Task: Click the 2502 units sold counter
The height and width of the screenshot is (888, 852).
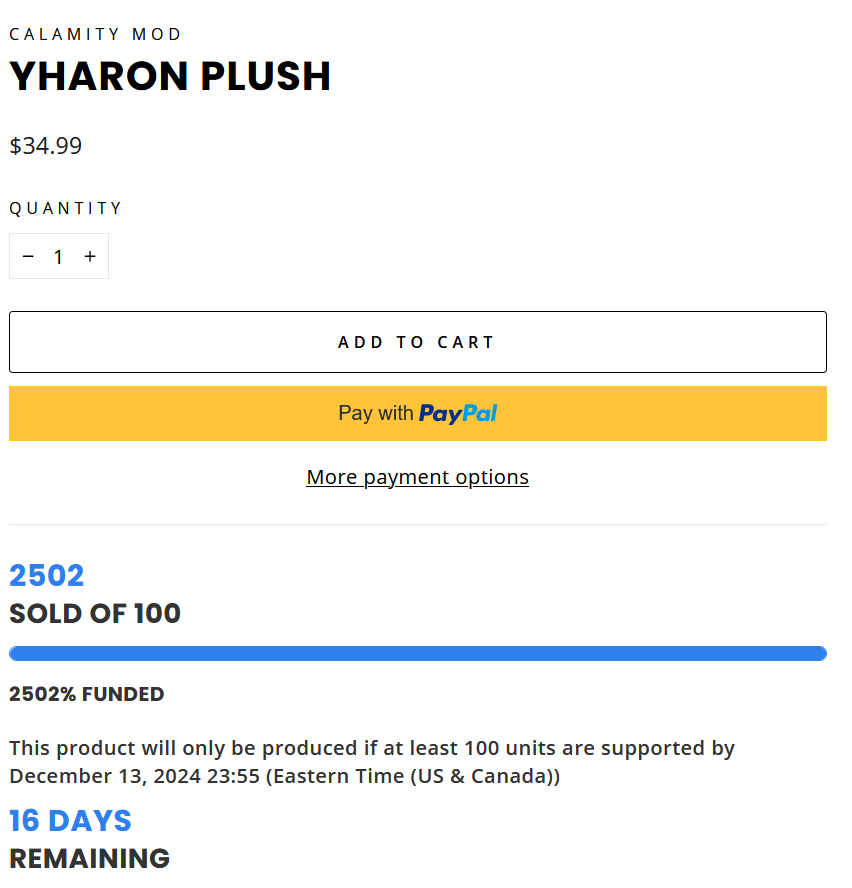Action: click(46, 576)
